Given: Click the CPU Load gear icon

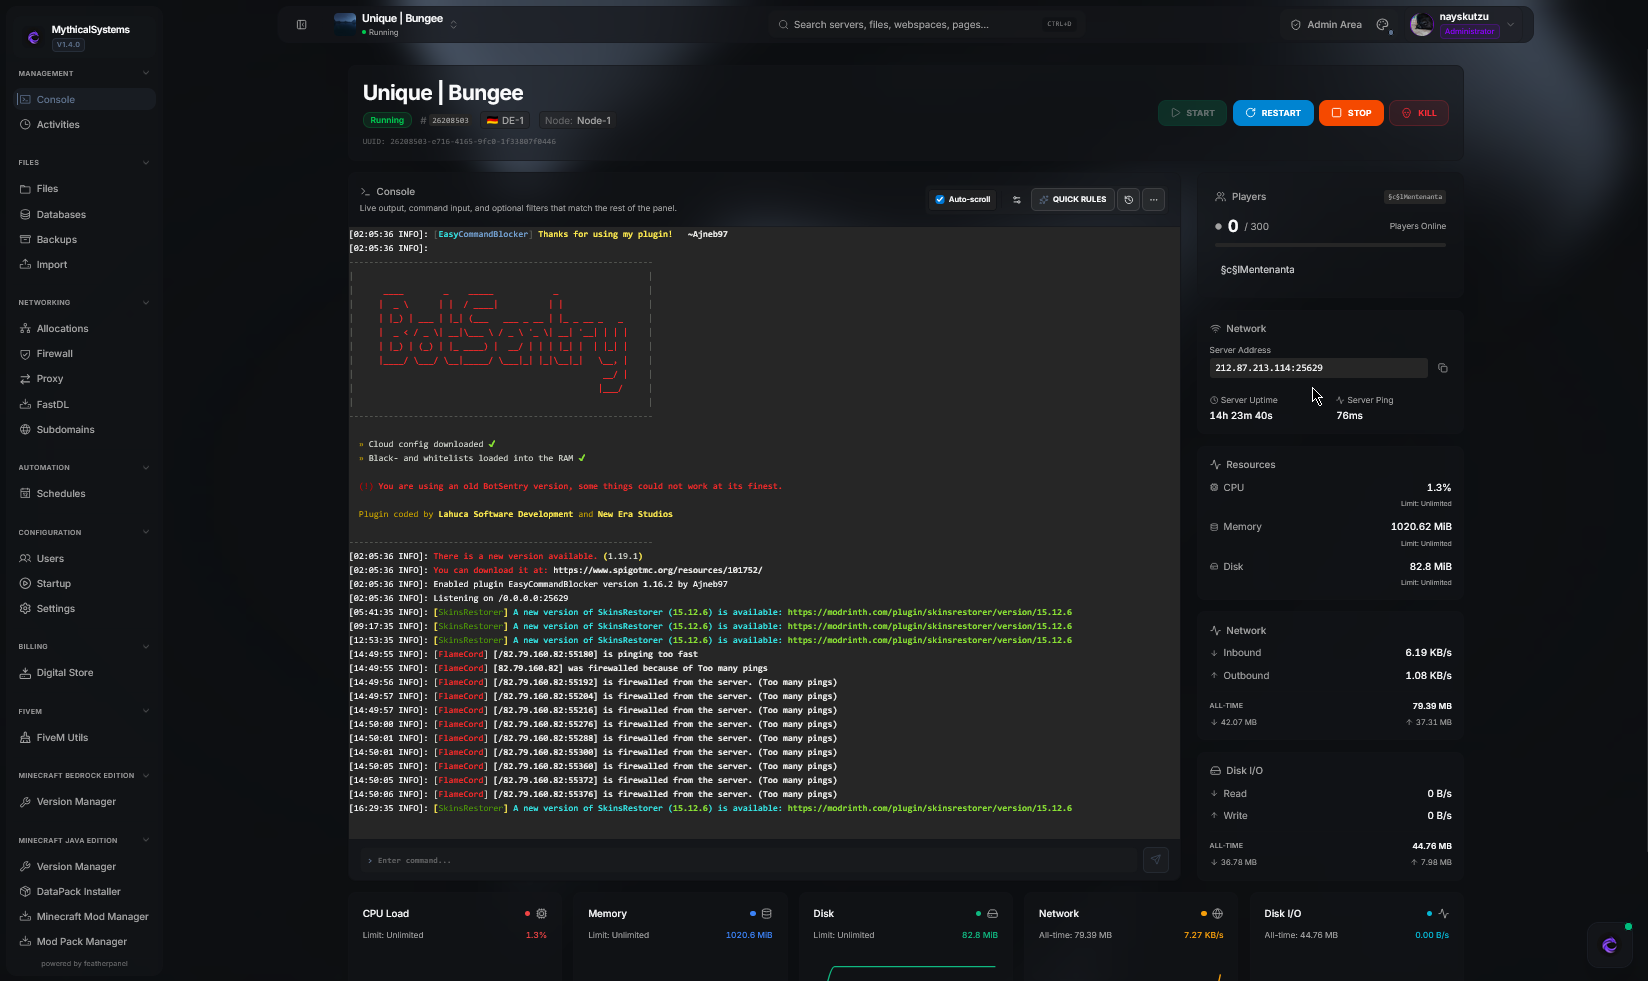Looking at the screenshot, I should click(541, 914).
